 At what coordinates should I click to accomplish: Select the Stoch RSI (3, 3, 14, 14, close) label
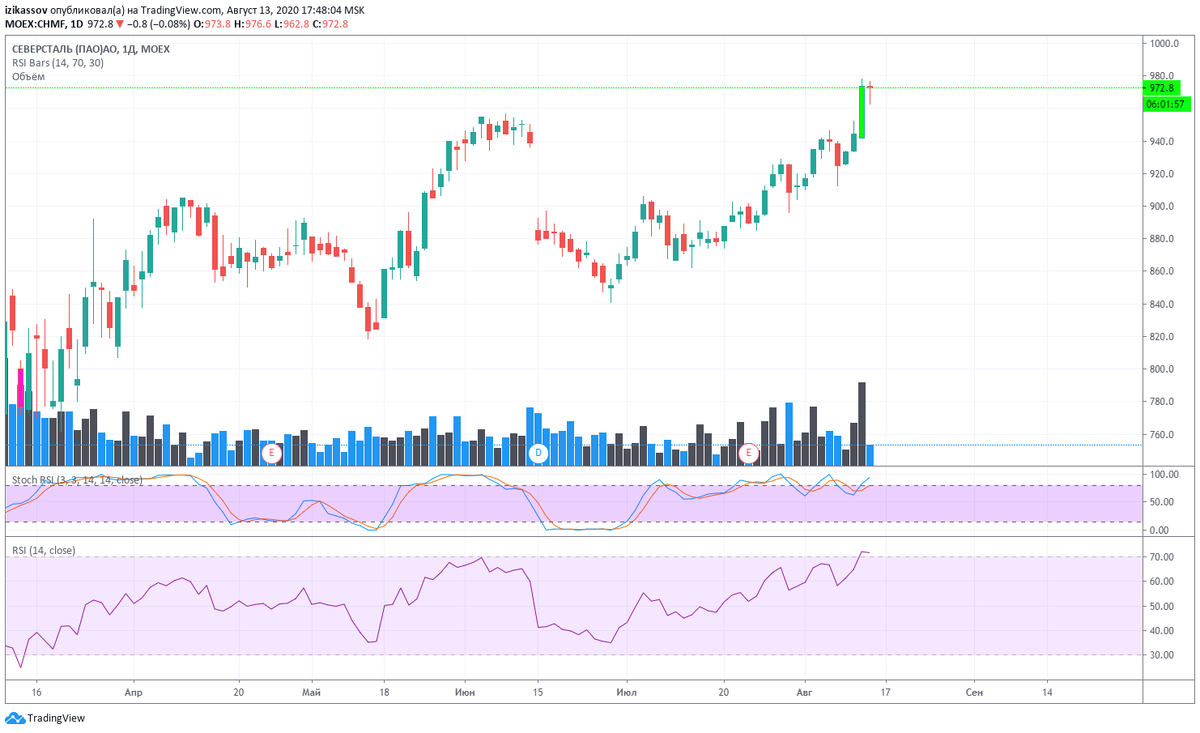(76, 480)
